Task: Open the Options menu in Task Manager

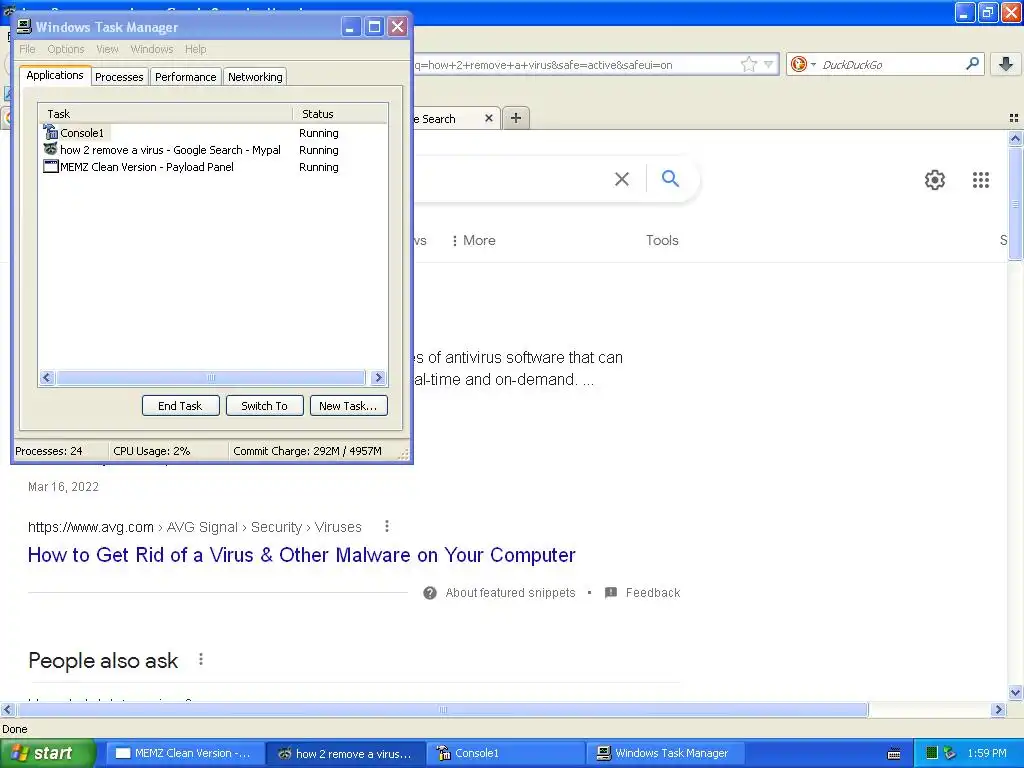Action: click(65, 49)
